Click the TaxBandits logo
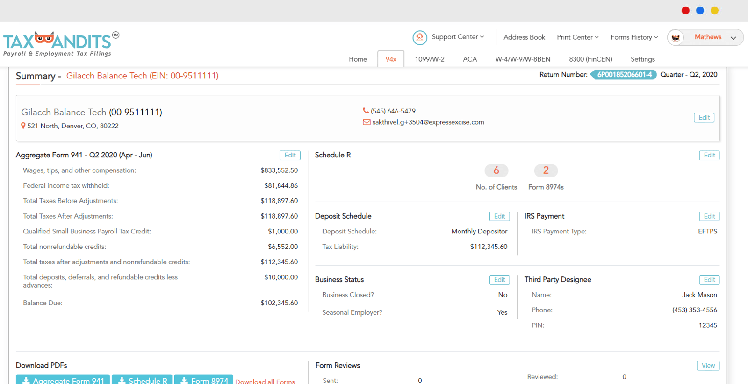Viewport: 748px width, 389px height. (x=61, y=44)
